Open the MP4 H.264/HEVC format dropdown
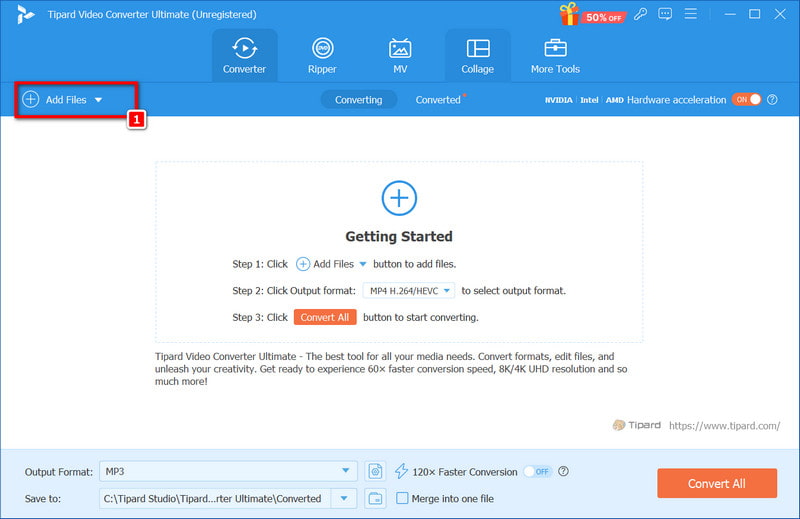Image resolution: width=800 pixels, height=519 pixels. pos(409,290)
